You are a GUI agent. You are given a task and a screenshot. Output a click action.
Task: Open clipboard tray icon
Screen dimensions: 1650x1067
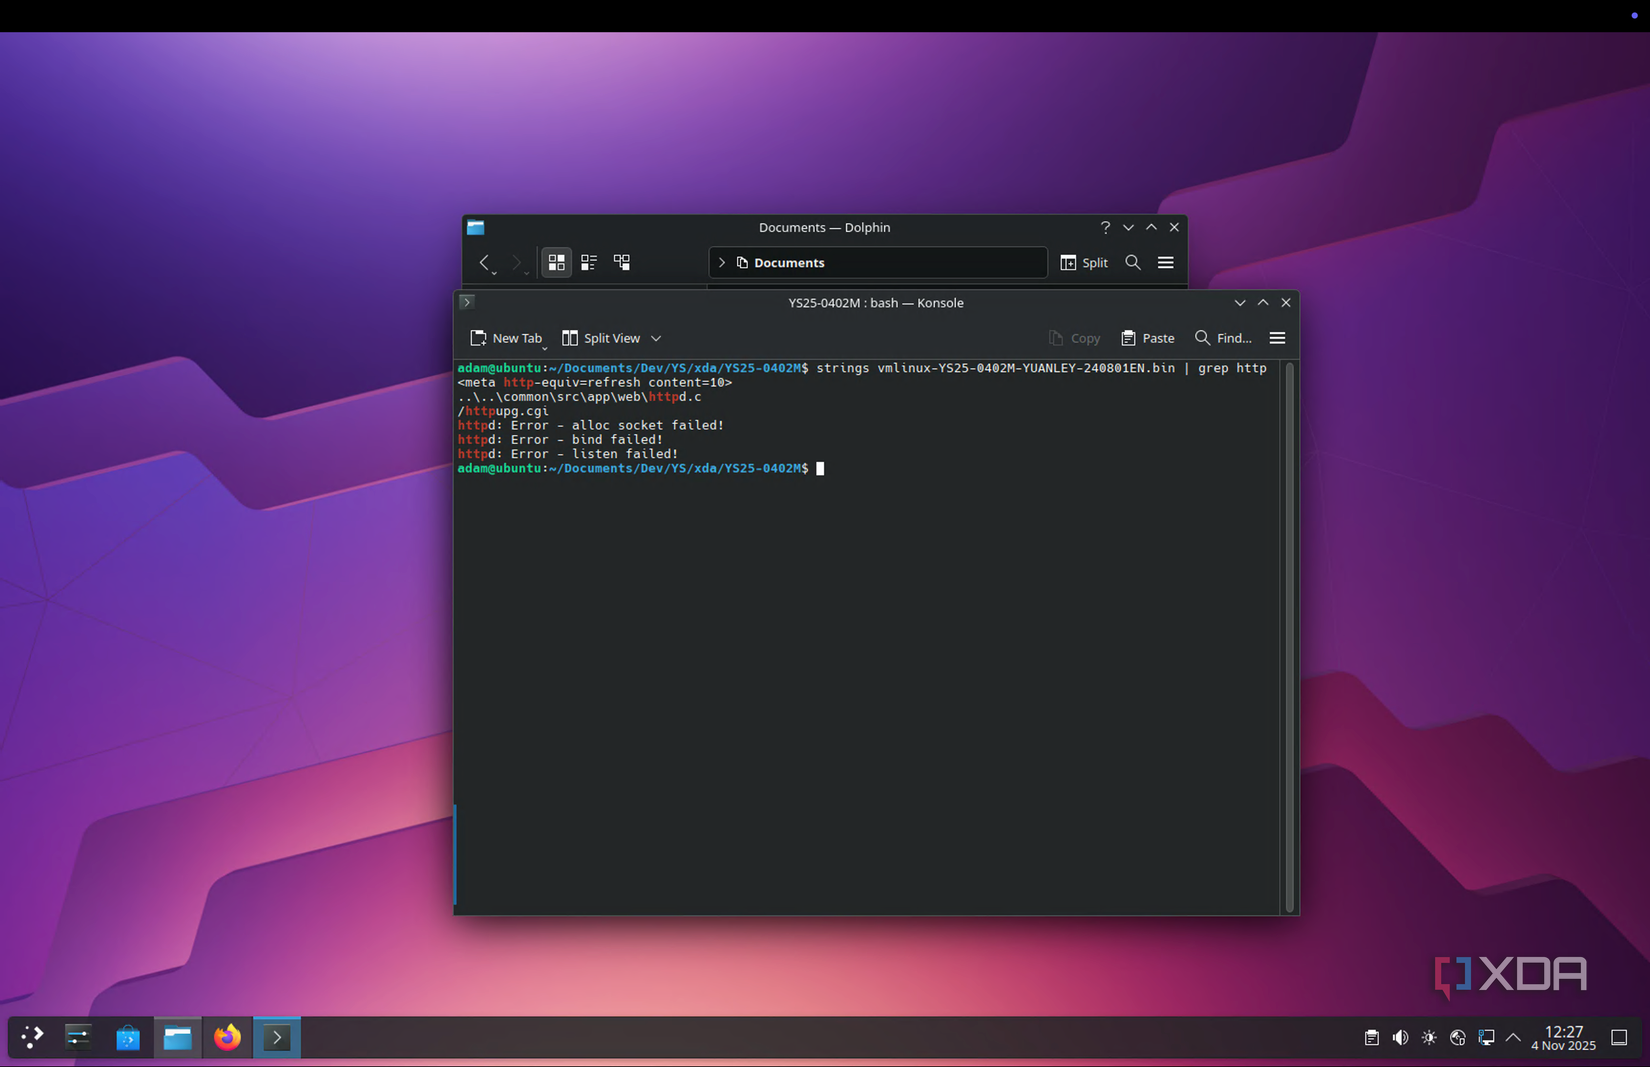click(1371, 1038)
